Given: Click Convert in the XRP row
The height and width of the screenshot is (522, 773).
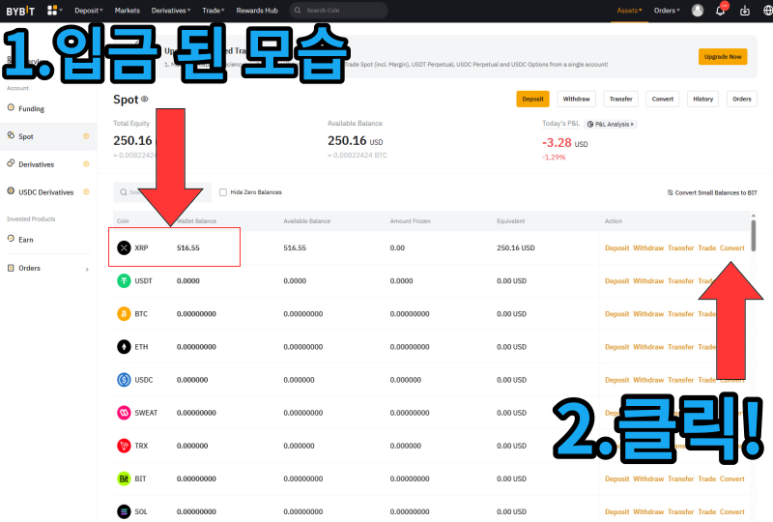Looking at the screenshot, I should pos(732,248).
